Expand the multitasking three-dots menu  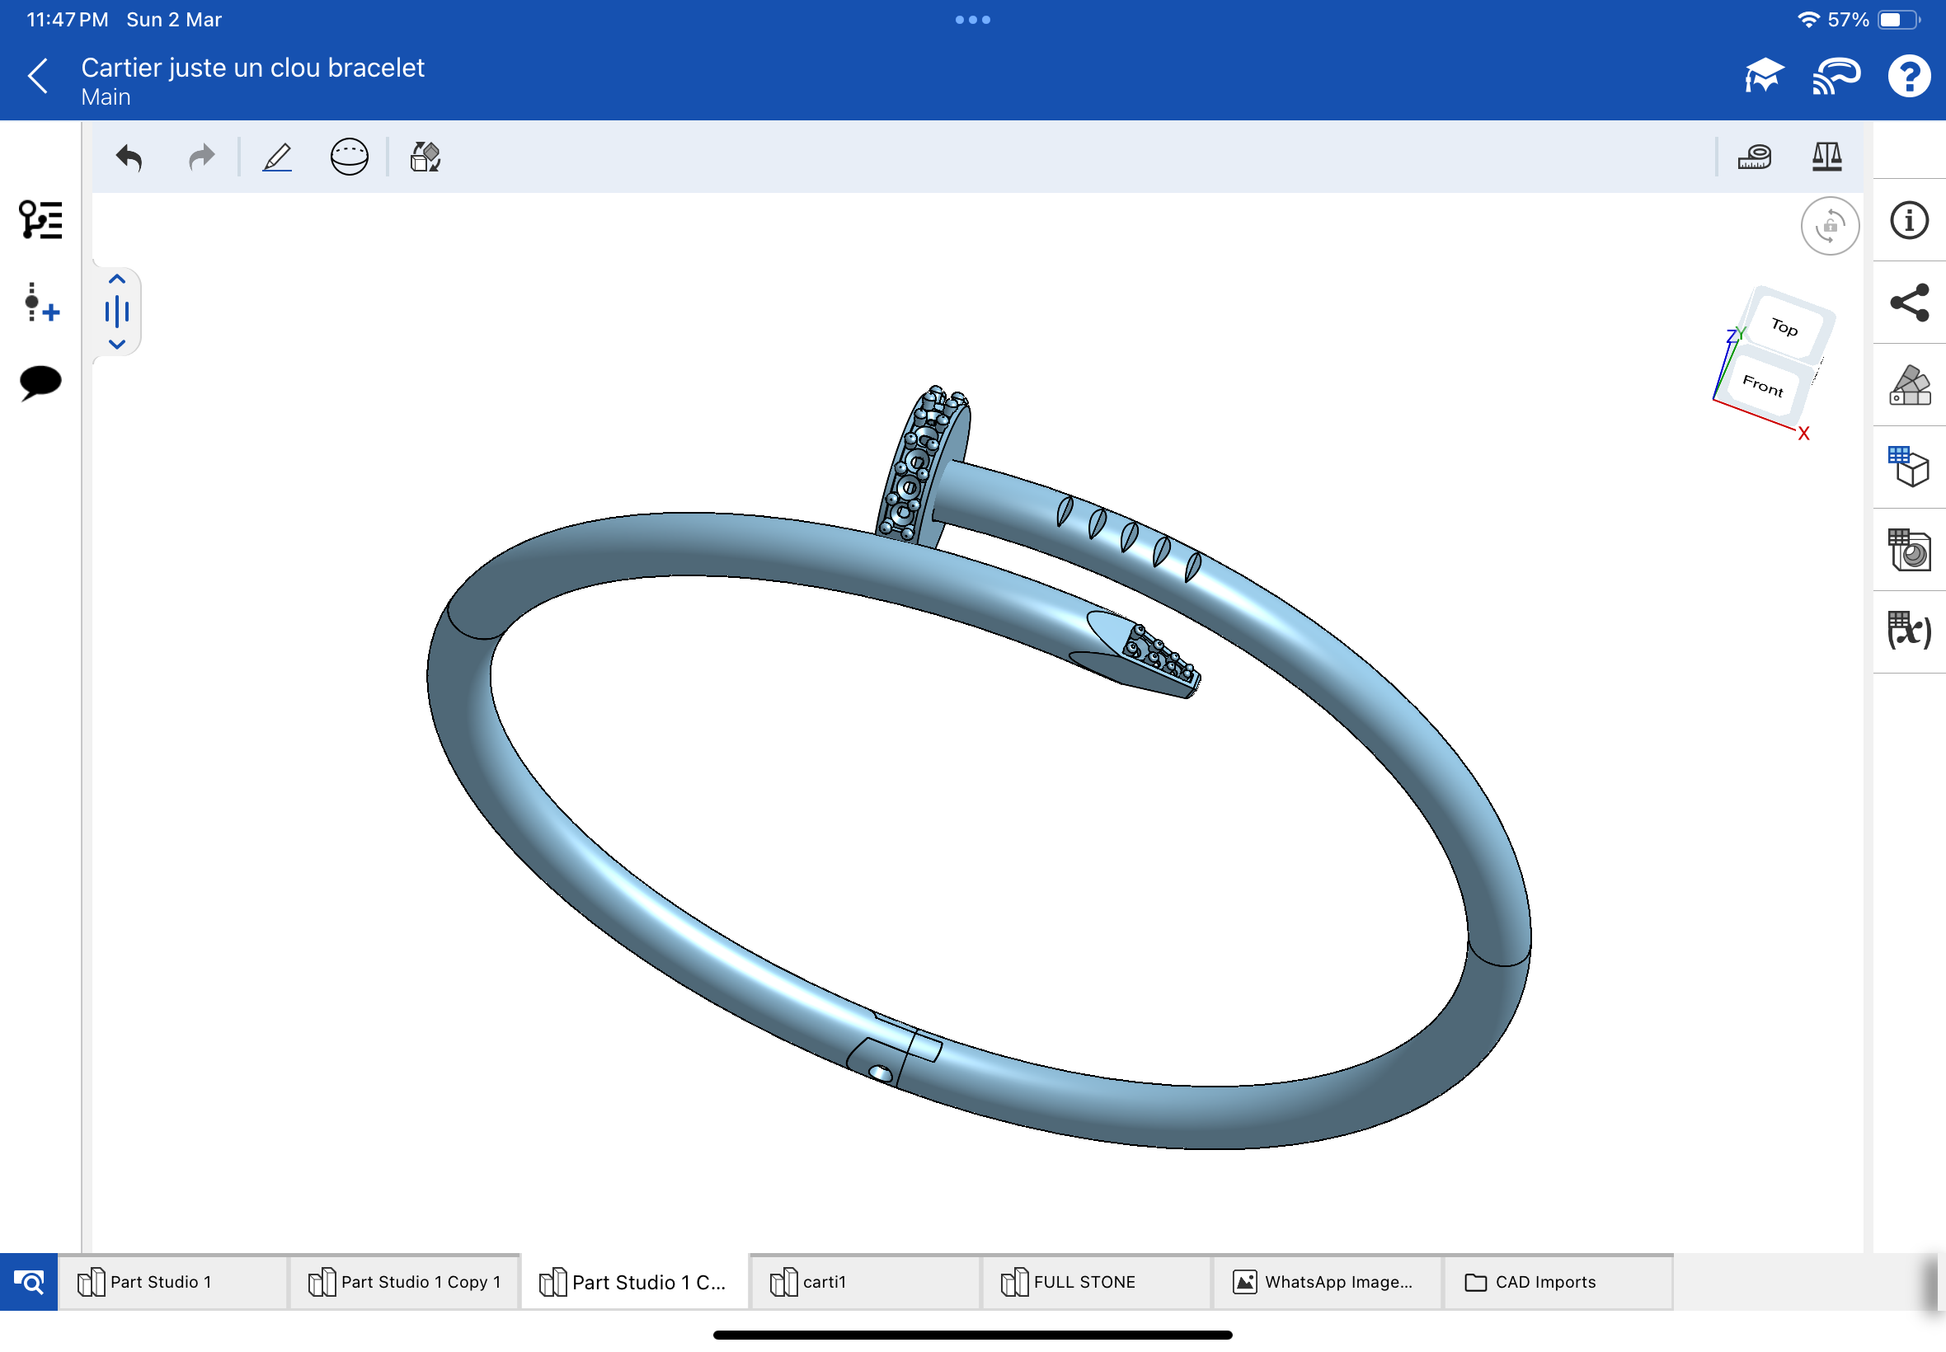pos(972,20)
